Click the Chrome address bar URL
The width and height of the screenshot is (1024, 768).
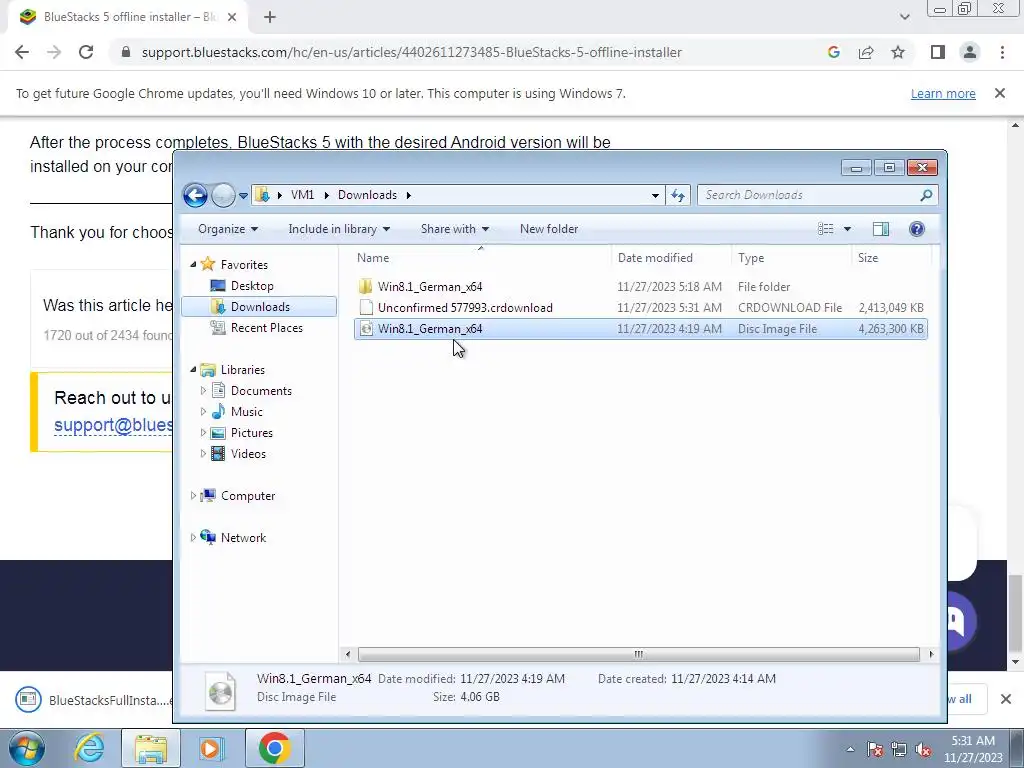tap(411, 52)
